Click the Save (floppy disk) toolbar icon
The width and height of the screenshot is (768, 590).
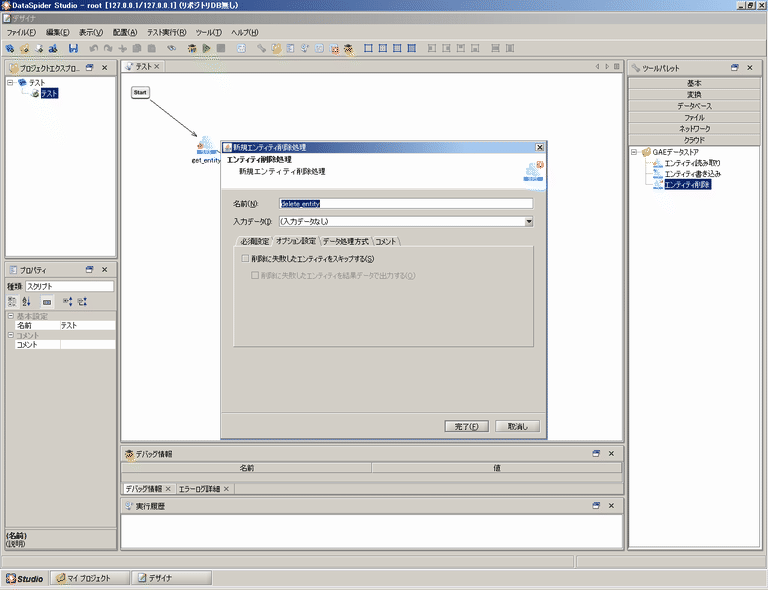point(73,48)
